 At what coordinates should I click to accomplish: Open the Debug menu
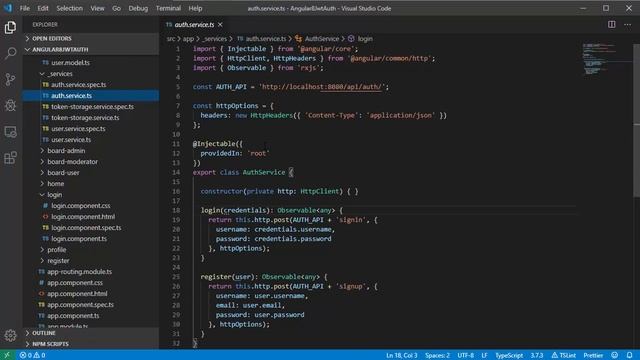tap(138, 8)
